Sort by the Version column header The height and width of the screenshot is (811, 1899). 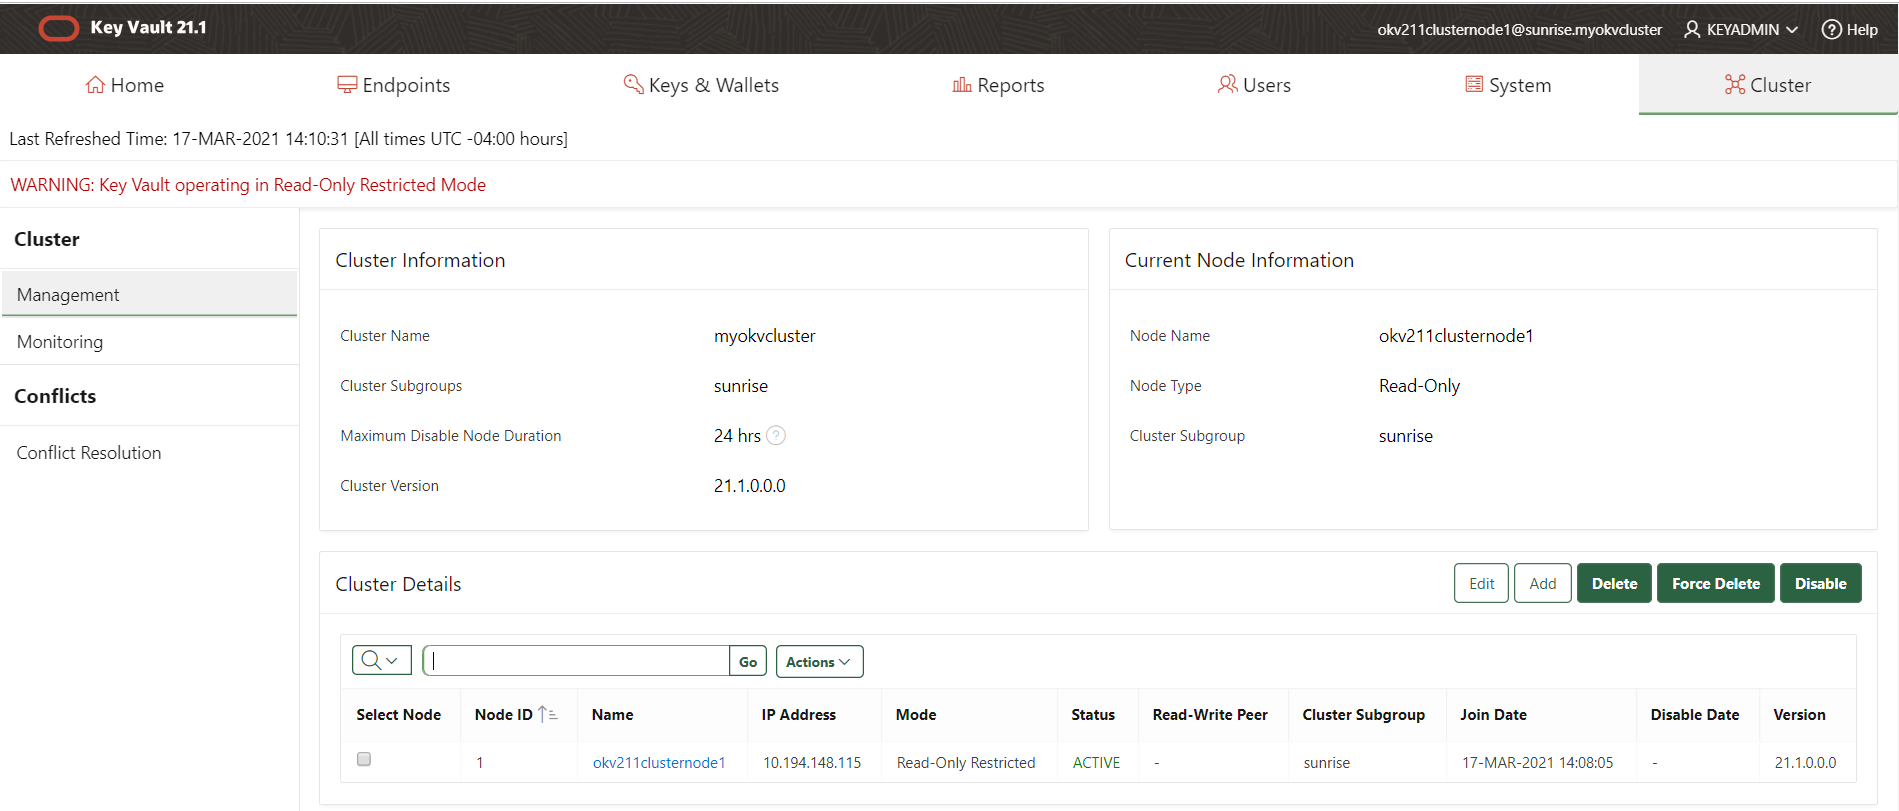pyautogui.click(x=1799, y=715)
